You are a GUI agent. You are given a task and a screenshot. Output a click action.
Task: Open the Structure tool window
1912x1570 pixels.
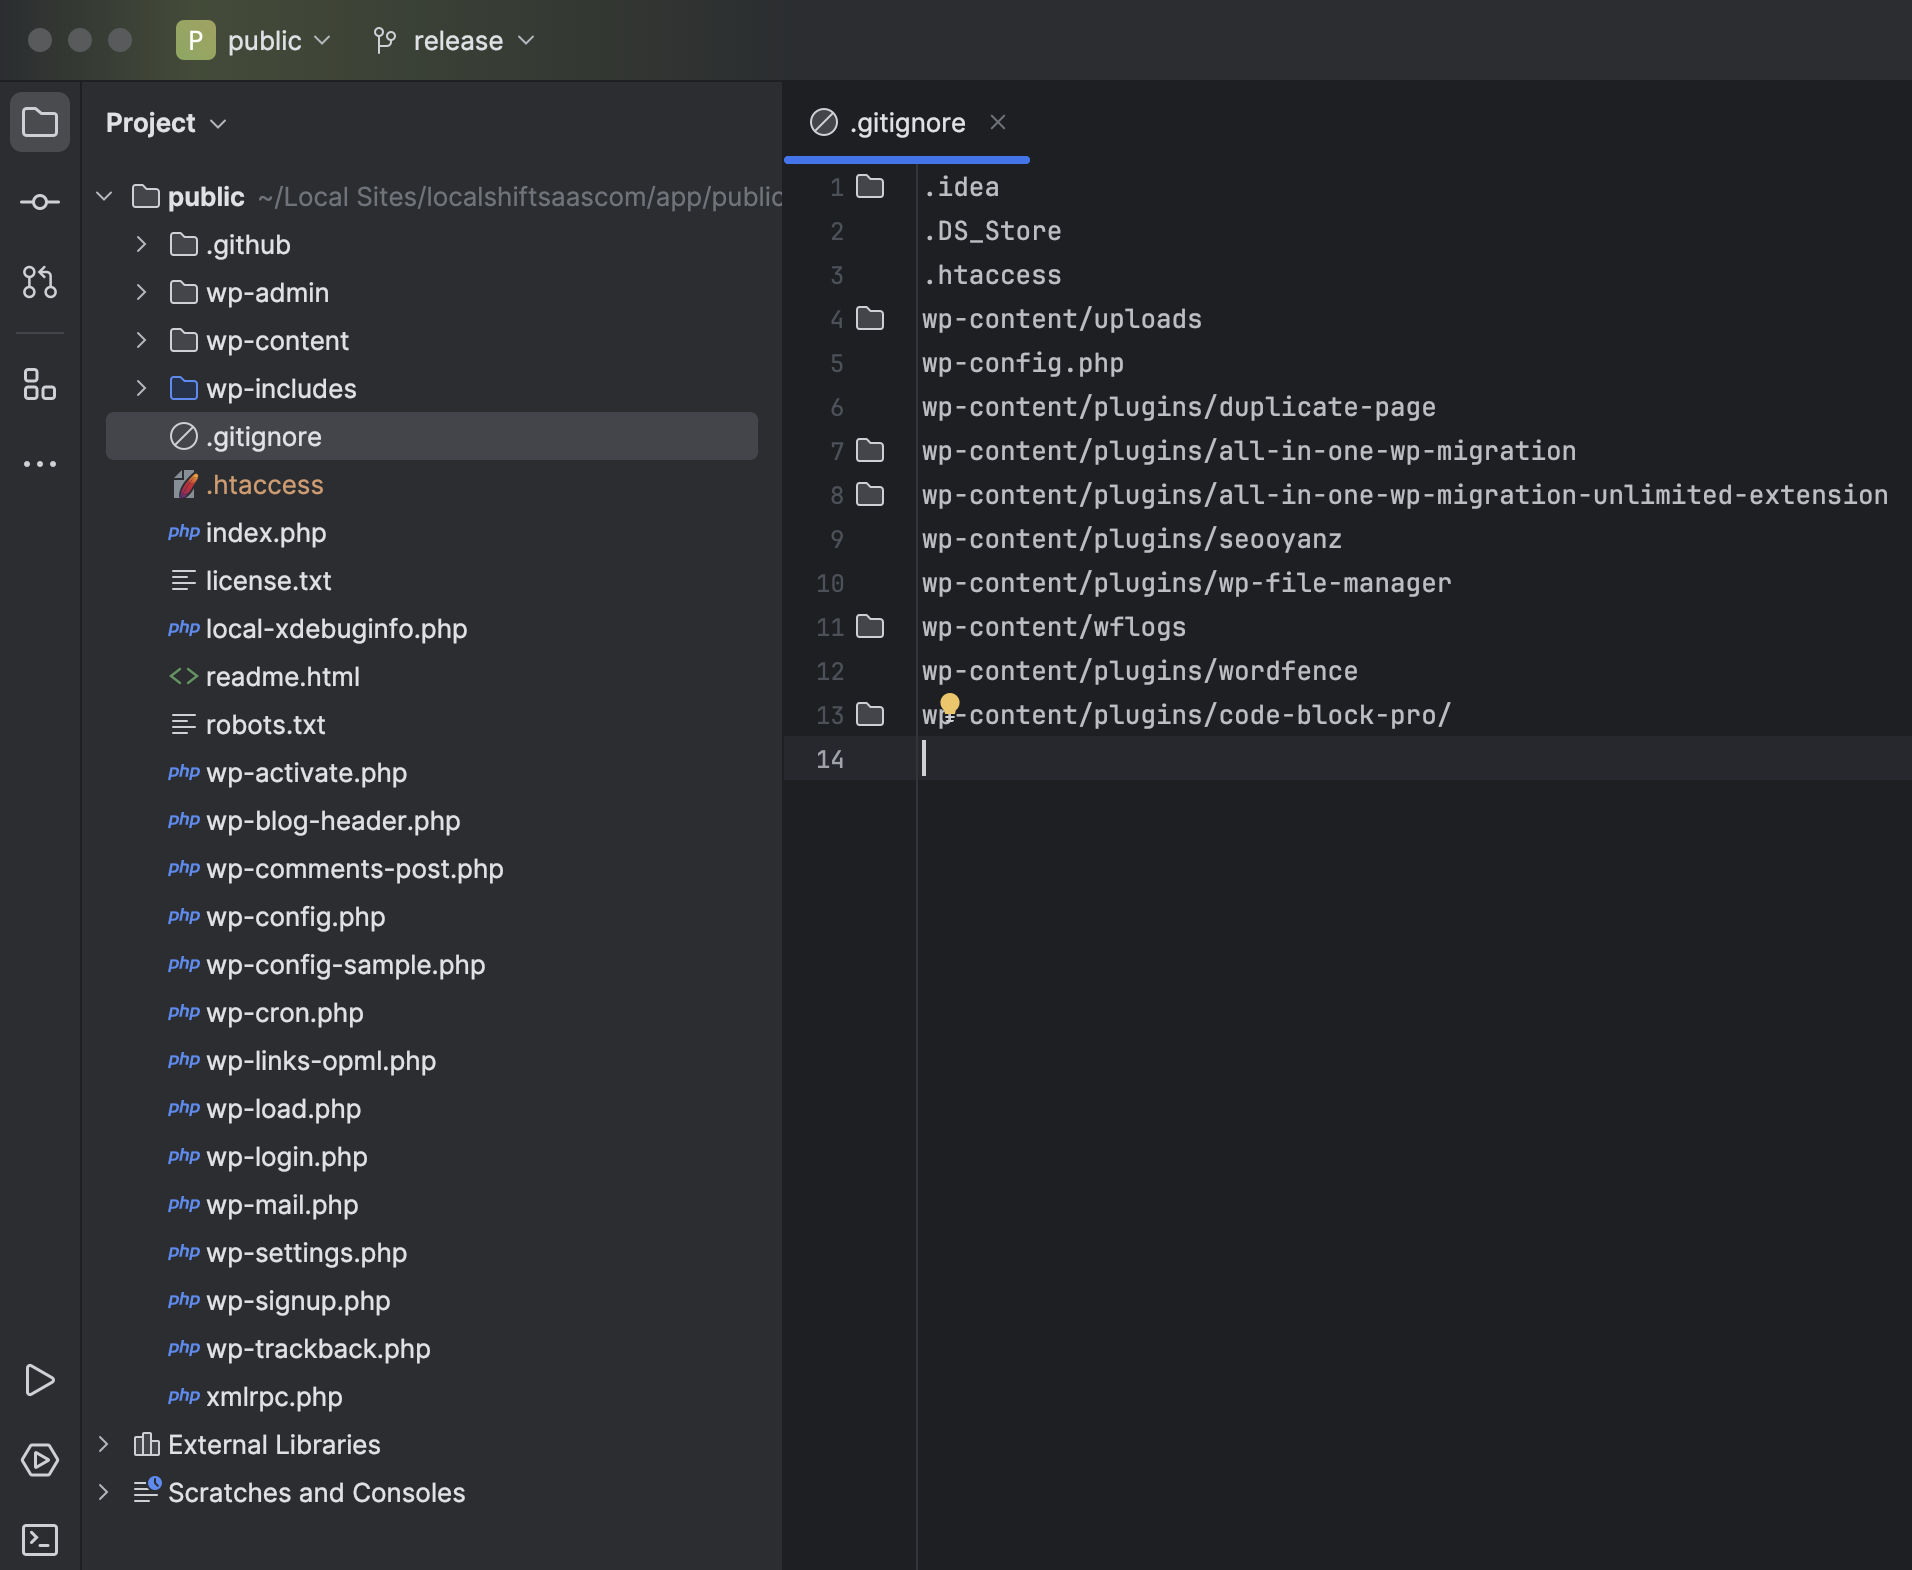[x=40, y=384]
